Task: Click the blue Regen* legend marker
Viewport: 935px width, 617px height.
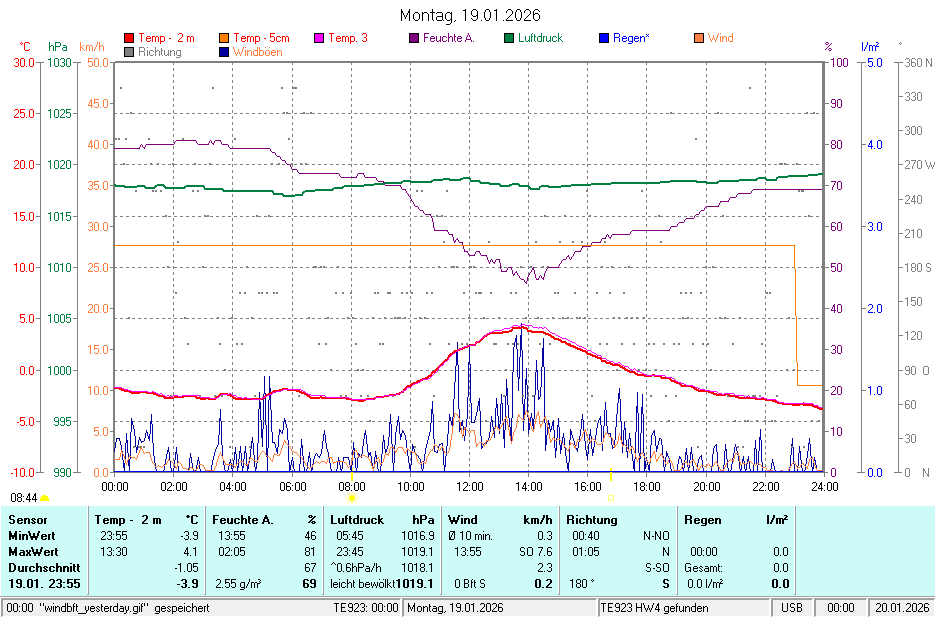Action: (x=604, y=38)
